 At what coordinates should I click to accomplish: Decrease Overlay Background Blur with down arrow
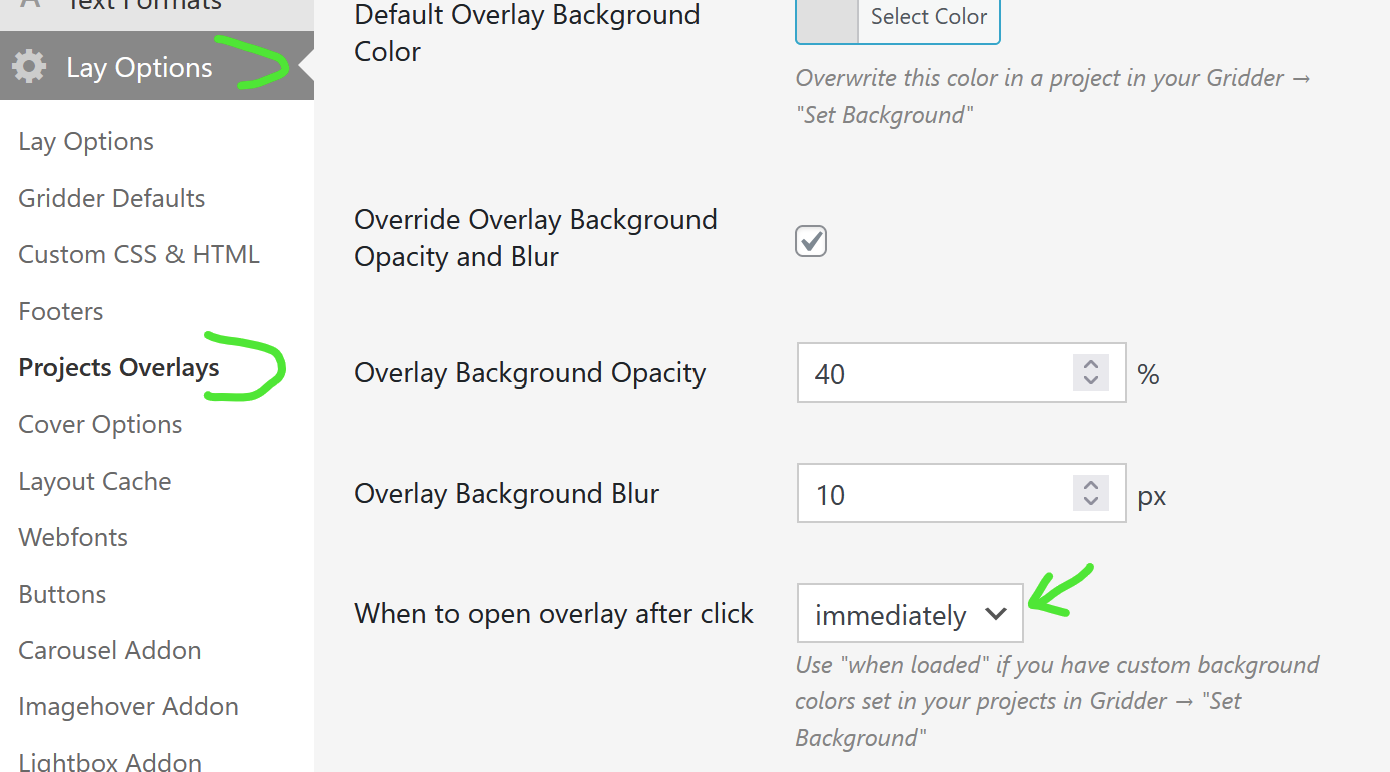click(1091, 502)
